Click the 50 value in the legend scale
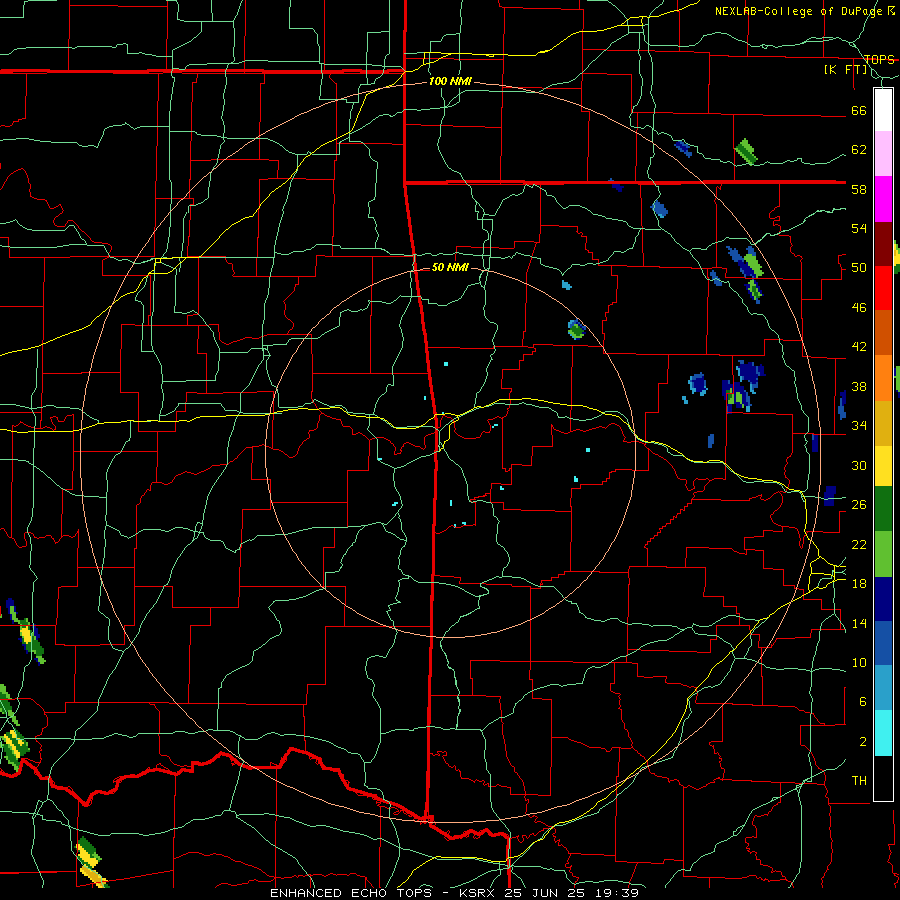The height and width of the screenshot is (900, 900). (x=859, y=268)
